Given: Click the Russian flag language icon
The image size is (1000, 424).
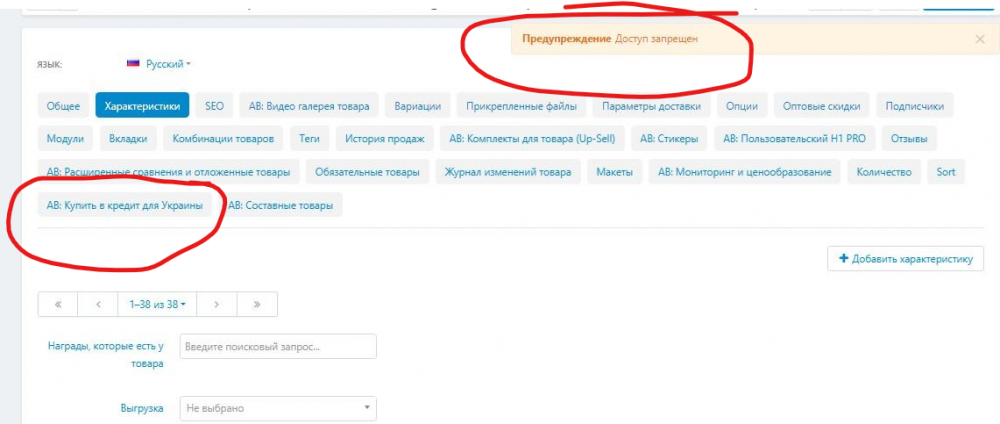Looking at the screenshot, I should pos(132,63).
